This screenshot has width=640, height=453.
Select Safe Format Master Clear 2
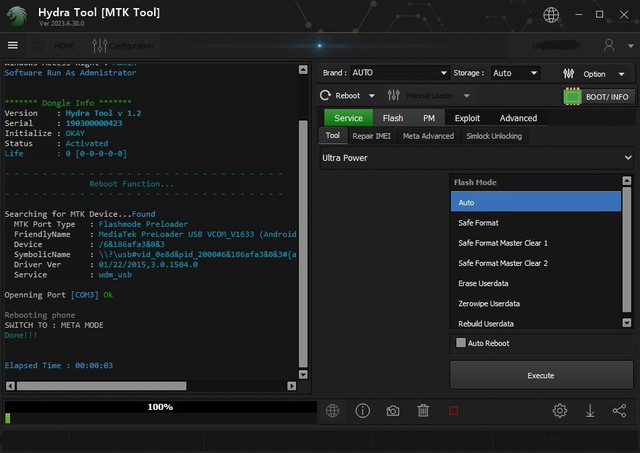click(536, 263)
